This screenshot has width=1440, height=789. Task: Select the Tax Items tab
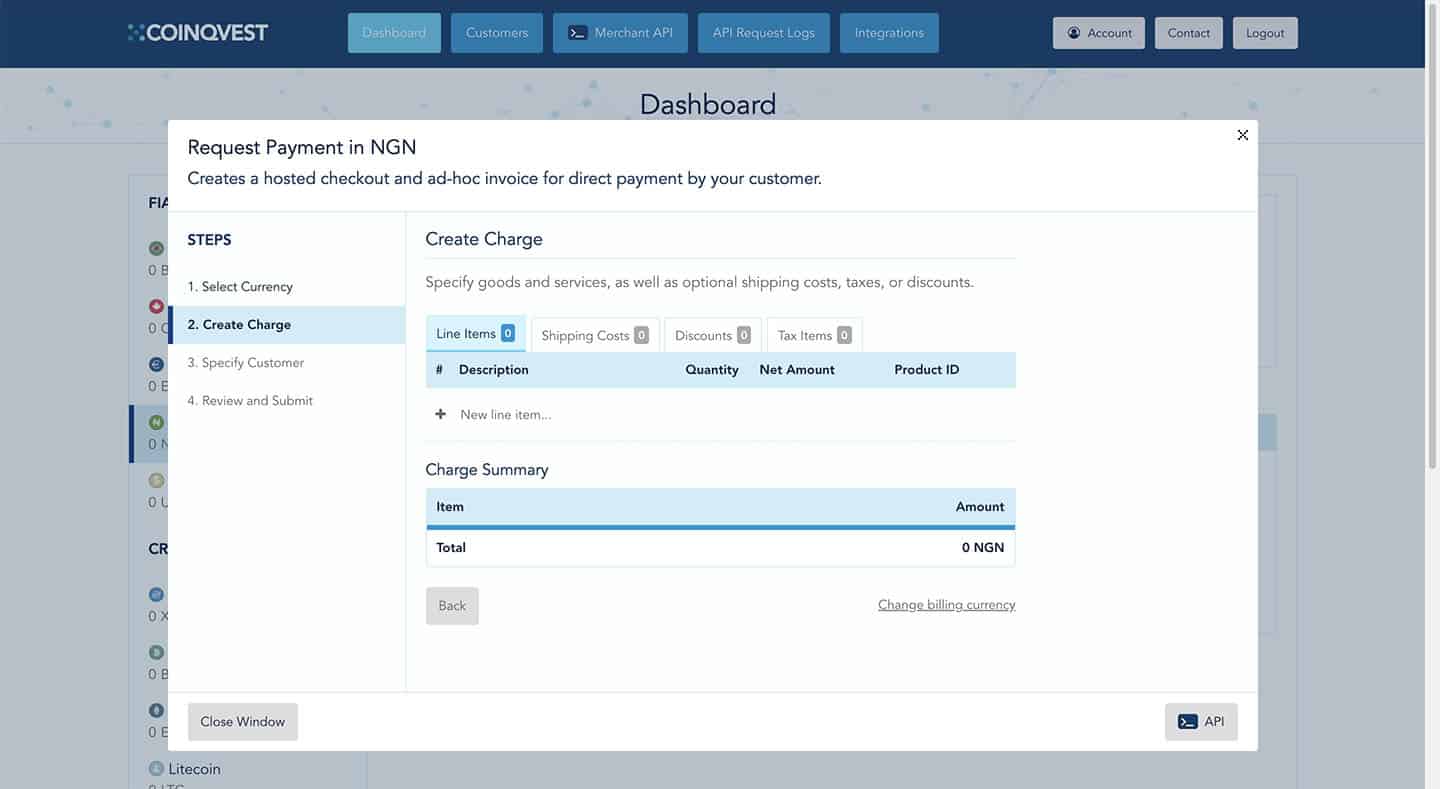click(814, 335)
